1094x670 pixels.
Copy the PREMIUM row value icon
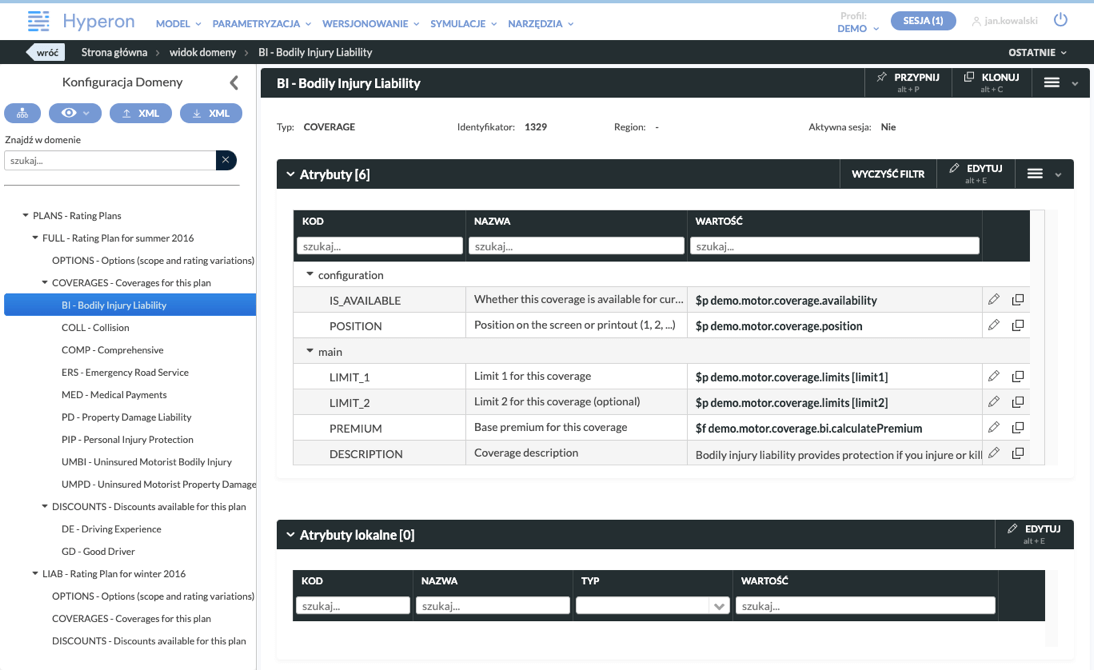click(x=1018, y=427)
